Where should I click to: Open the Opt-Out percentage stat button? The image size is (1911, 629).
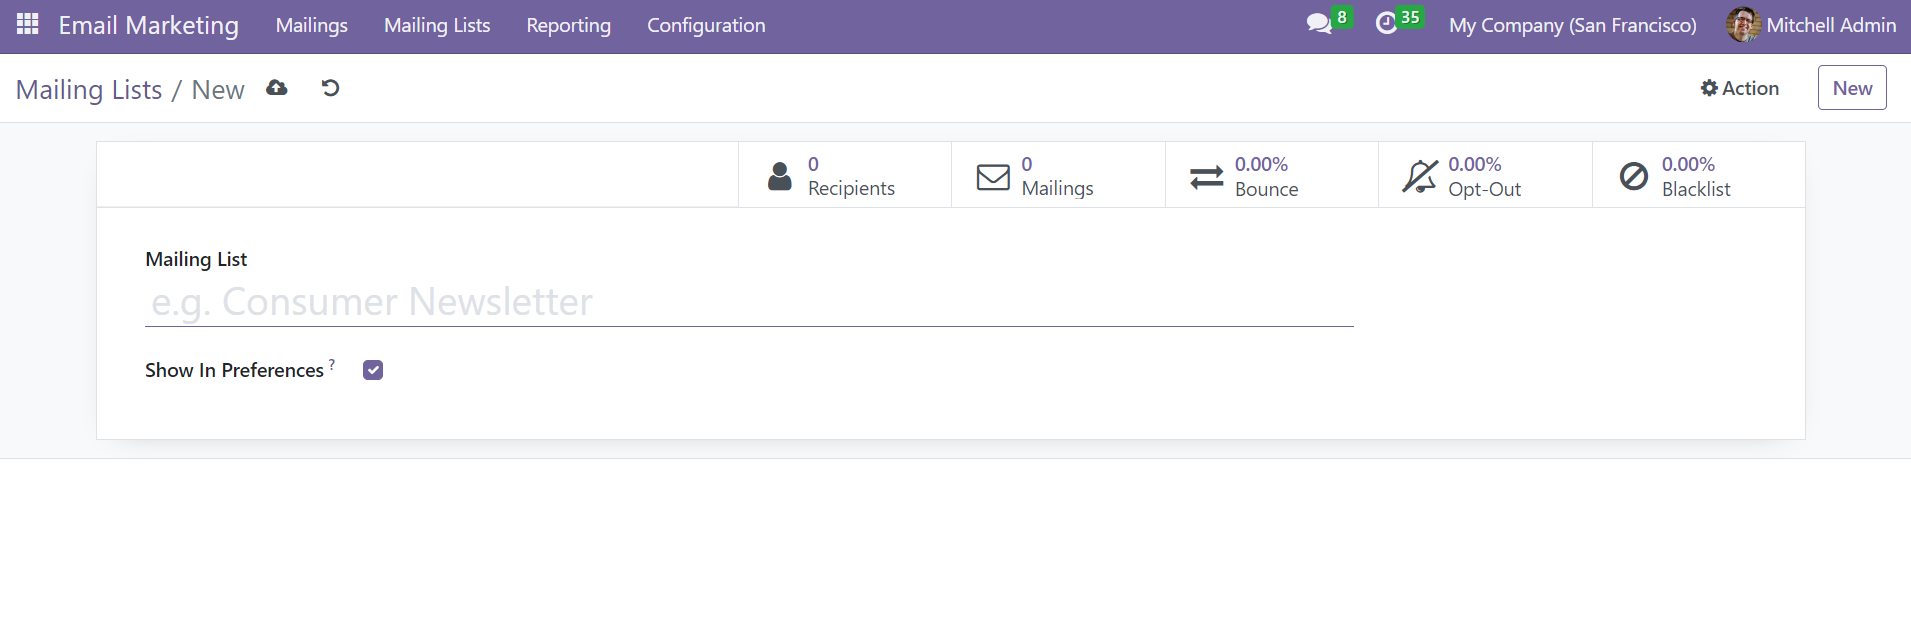pos(1485,175)
